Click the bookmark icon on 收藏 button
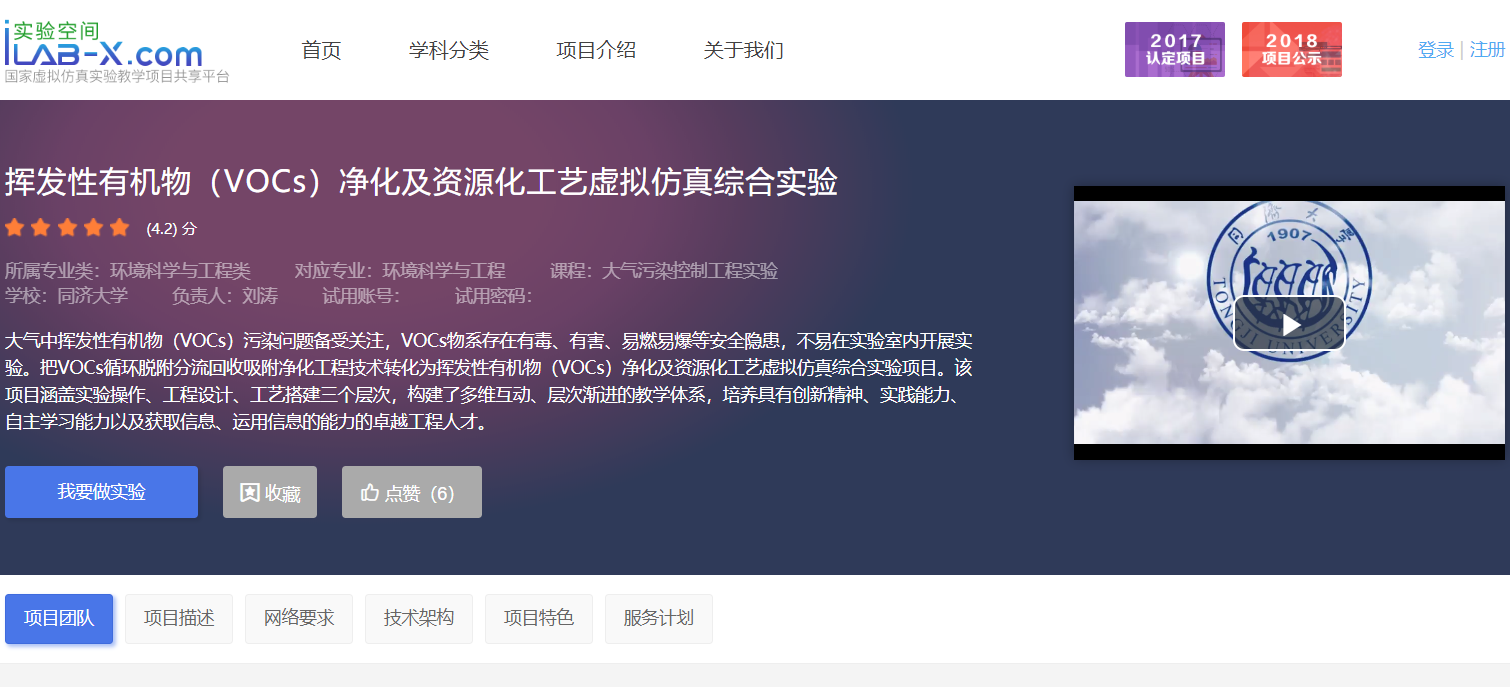The image size is (1510, 687). (249, 492)
